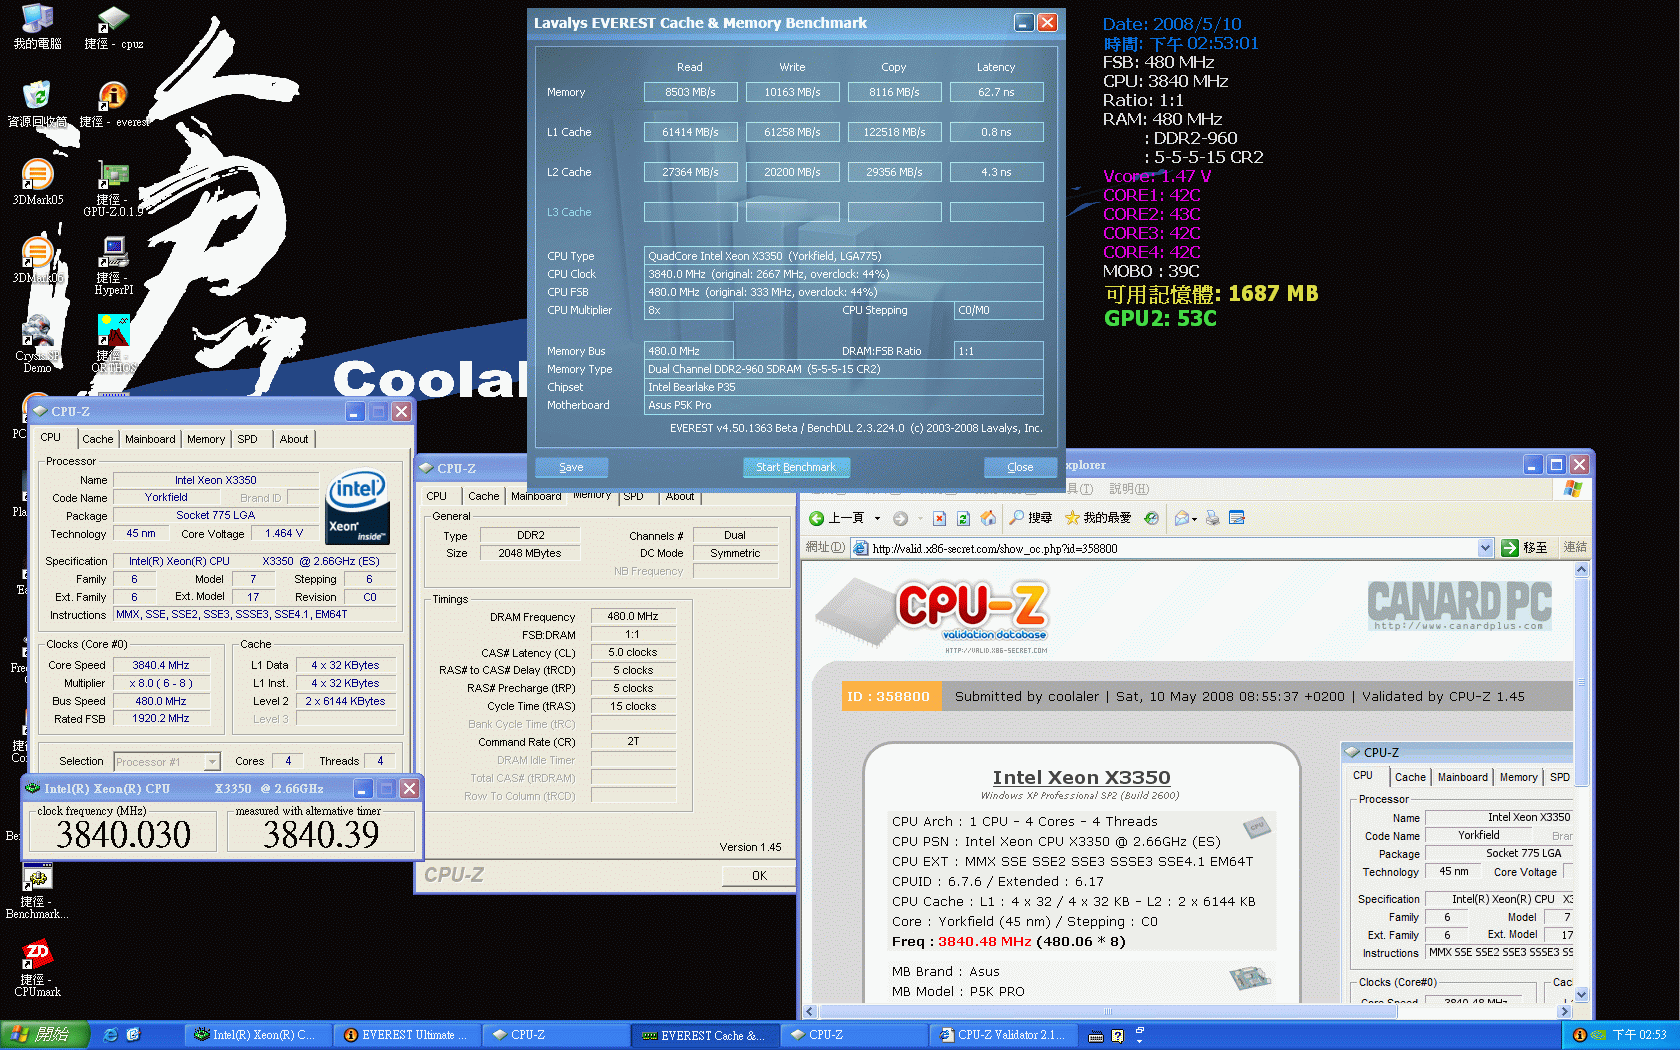Click the Refresh icon in Internet Explorer toolbar
This screenshot has height=1050, width=1680.
[x=963, y=518]
